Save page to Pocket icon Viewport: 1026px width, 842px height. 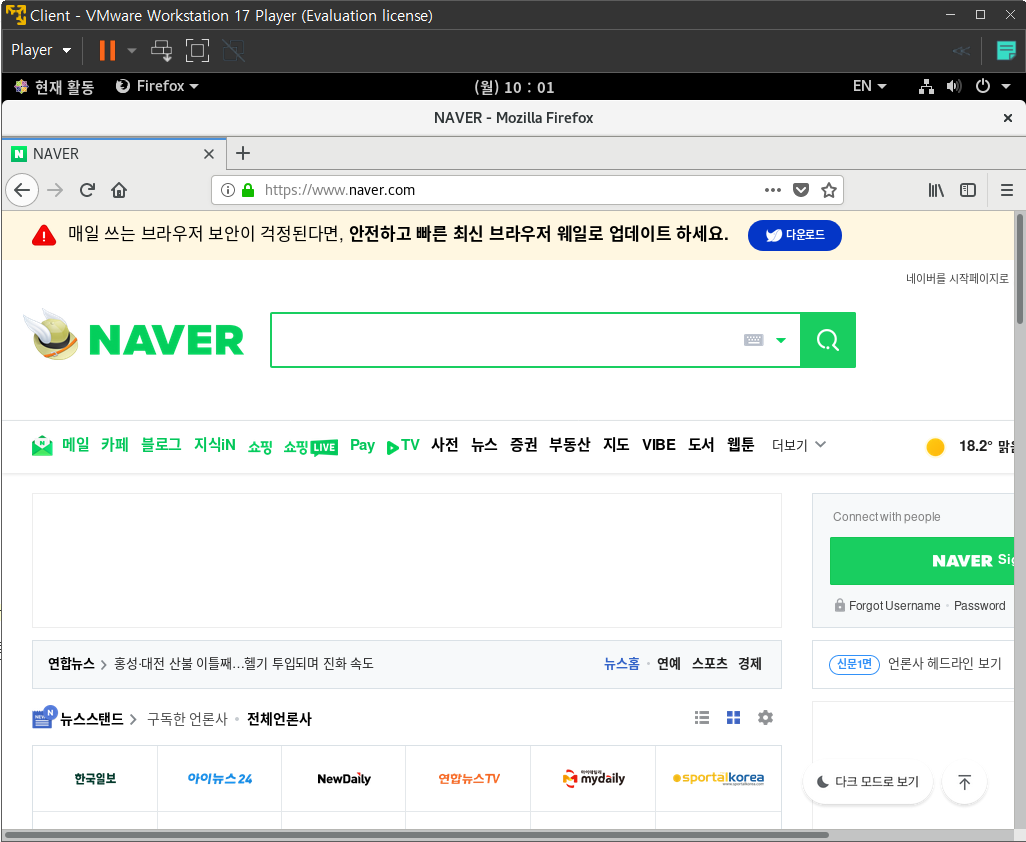tap(801, 190)
